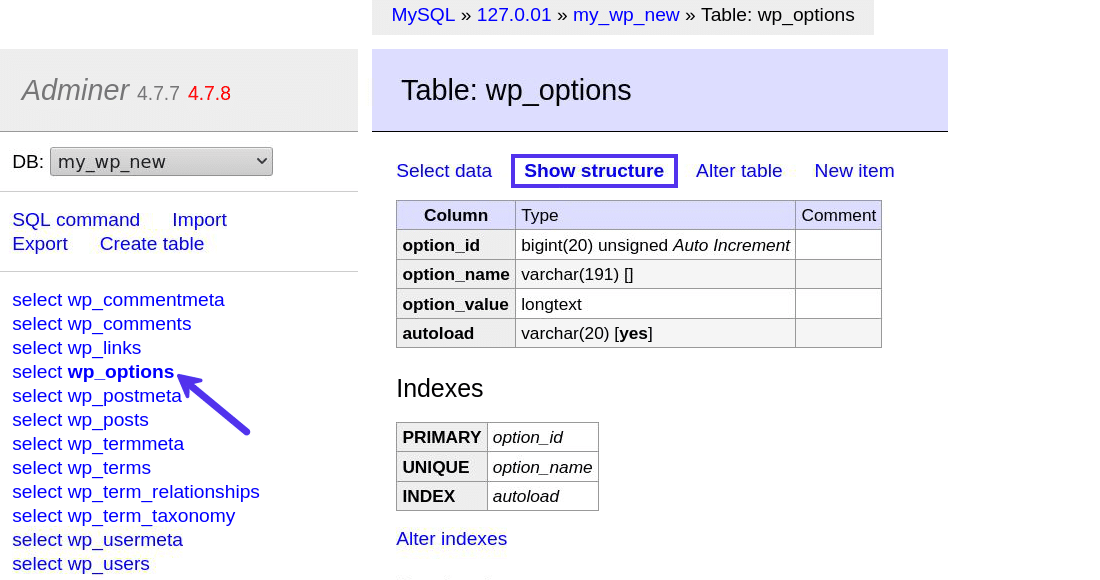1100x580 pixels.
Task: Create a new table
Action: [152, 243]
